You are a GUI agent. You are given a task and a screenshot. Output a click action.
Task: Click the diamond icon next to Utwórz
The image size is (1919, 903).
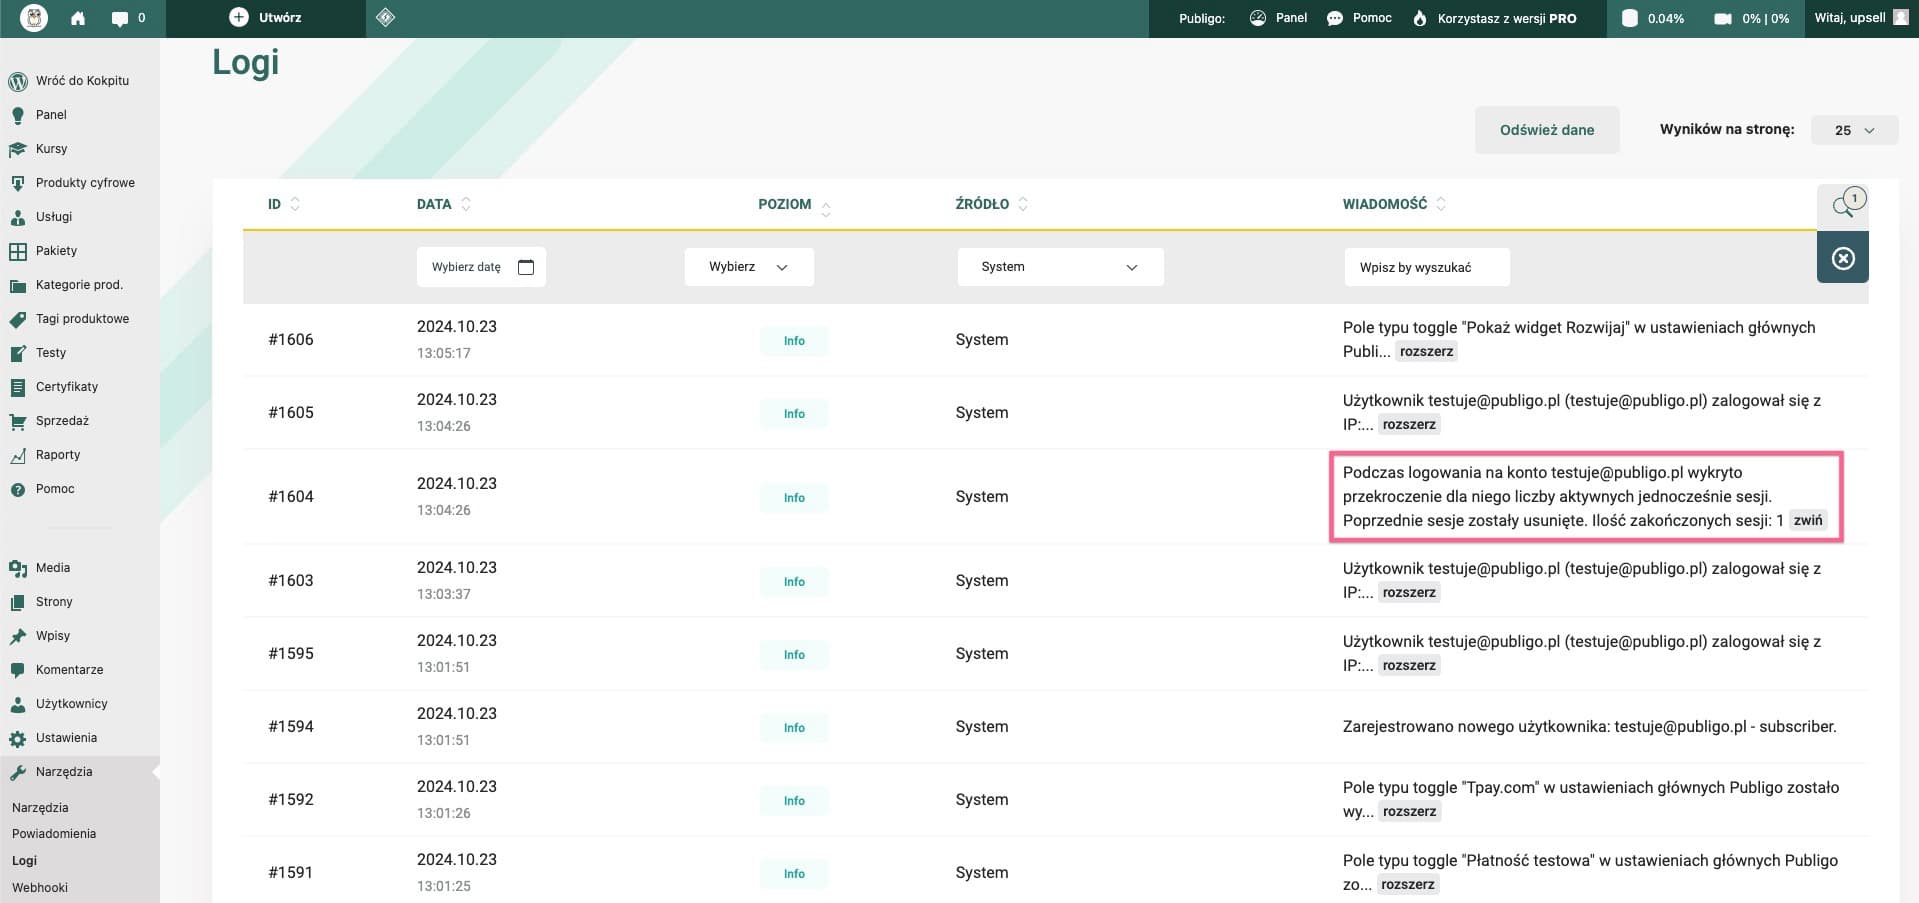click(x=386, y=18)
